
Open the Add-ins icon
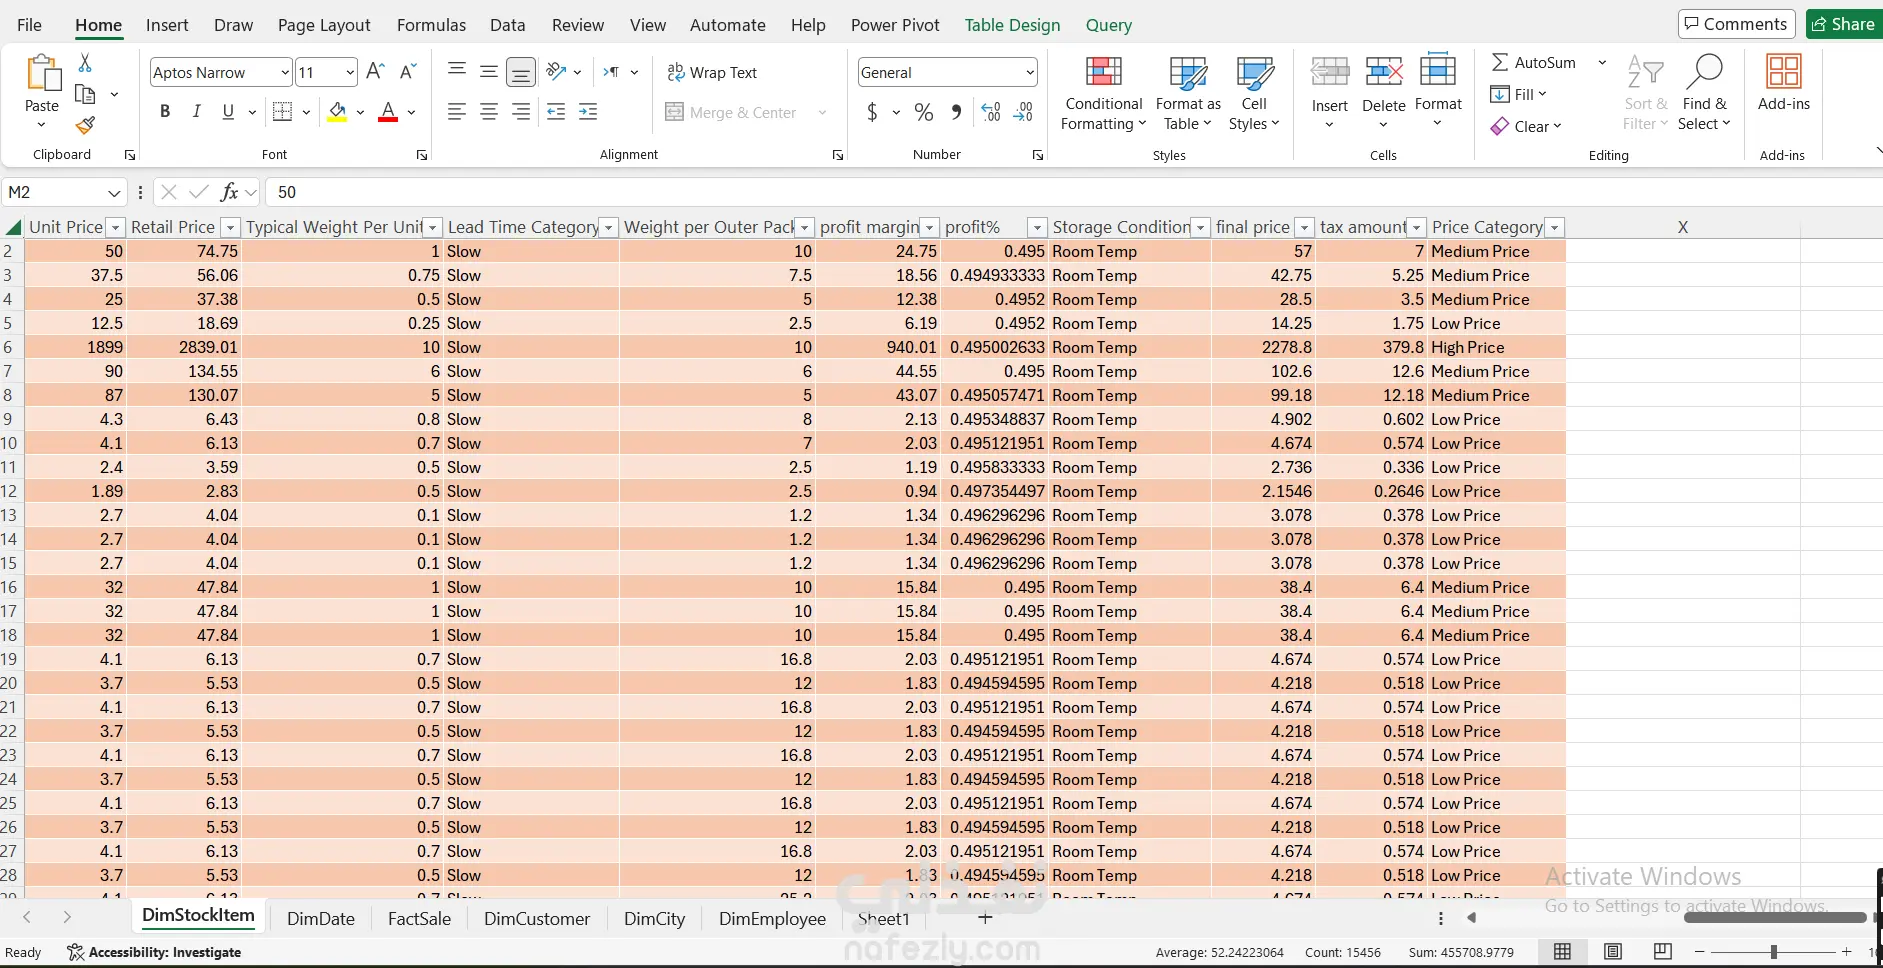point(1784,72)
